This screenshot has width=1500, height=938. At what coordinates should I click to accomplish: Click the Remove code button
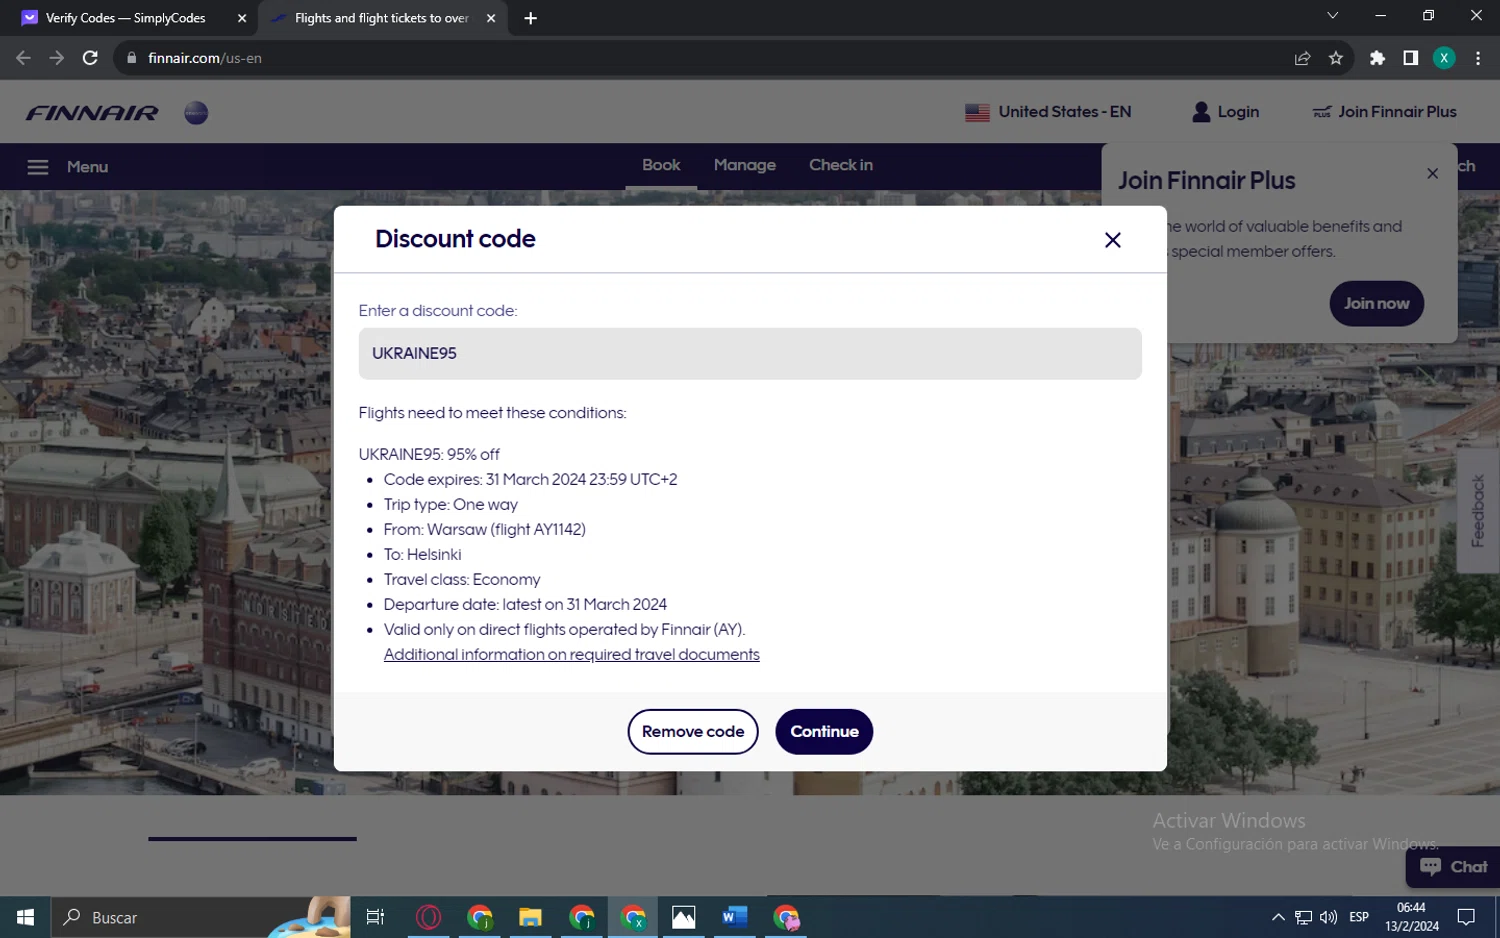pos(693,731)
